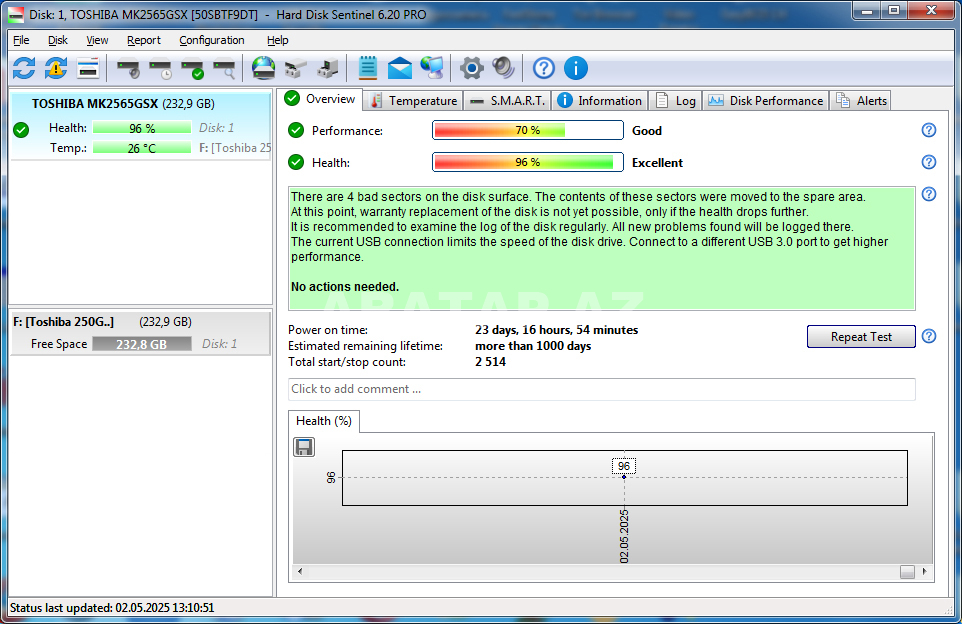Open the Disk menu

(58, 40)
